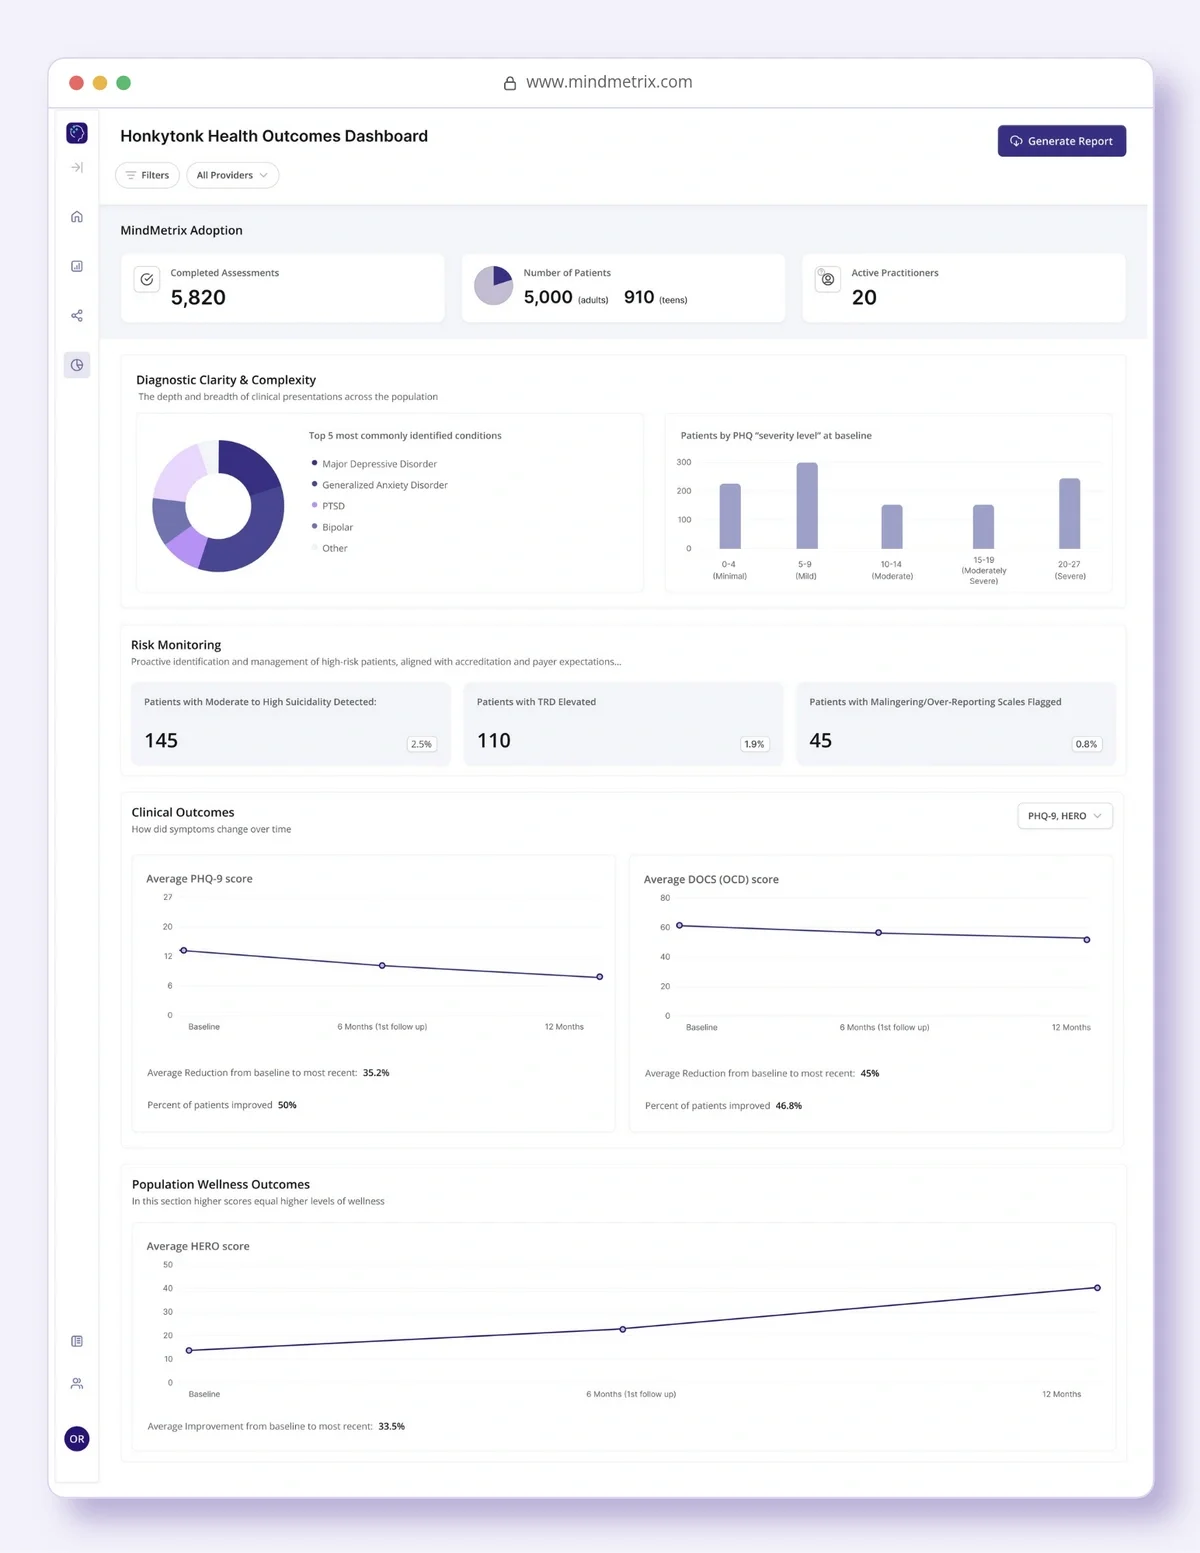The image size is (1200, 1553).
Task: Open the All Providers dropdown
Action: pyautogui.click(x=232, y=175)
